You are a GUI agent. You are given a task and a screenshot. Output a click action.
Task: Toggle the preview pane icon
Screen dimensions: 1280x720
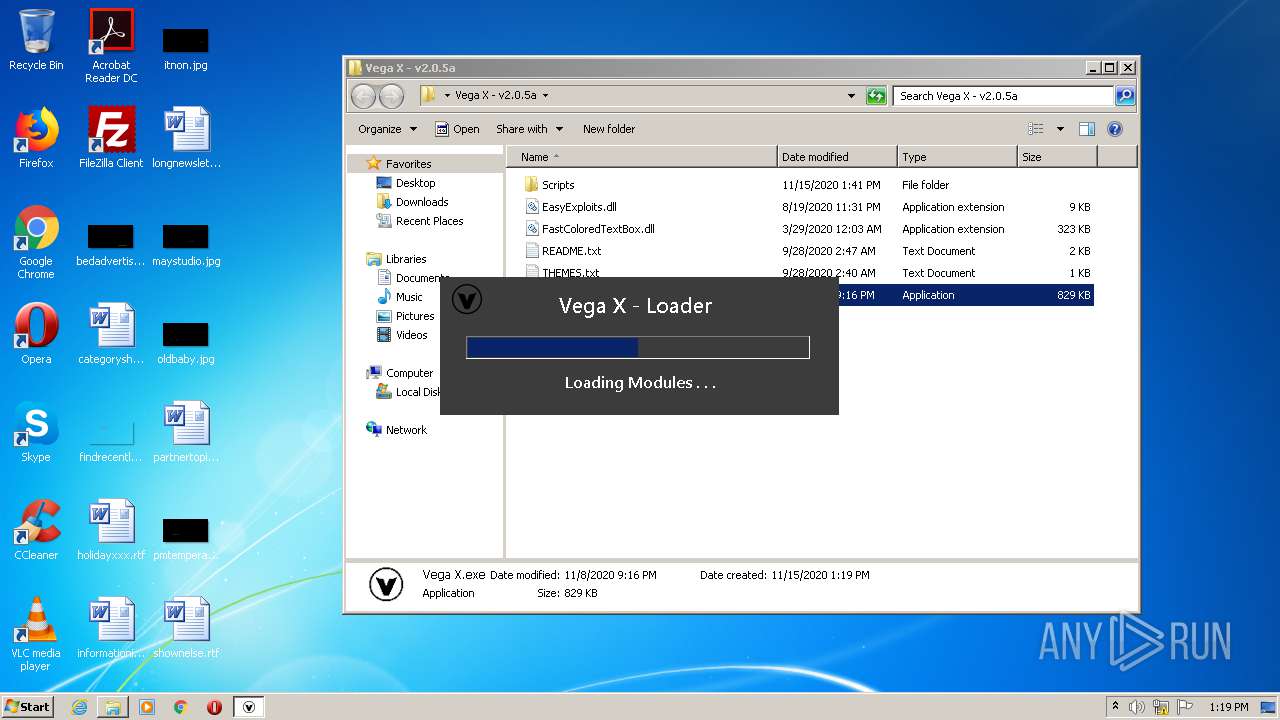pos(1087,129)
